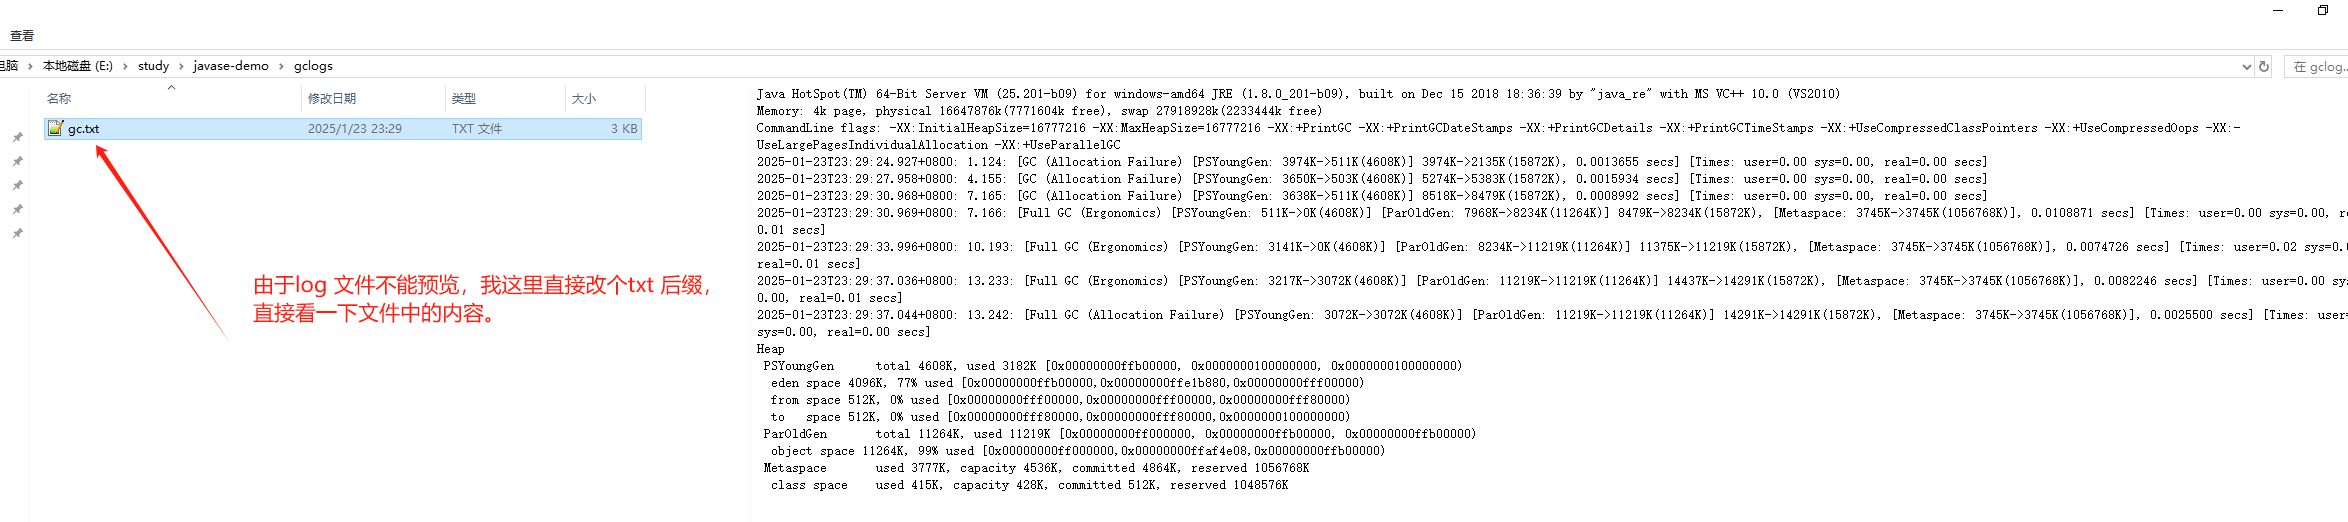Navigate to javase-demo breadcrumb

point(231,66)
